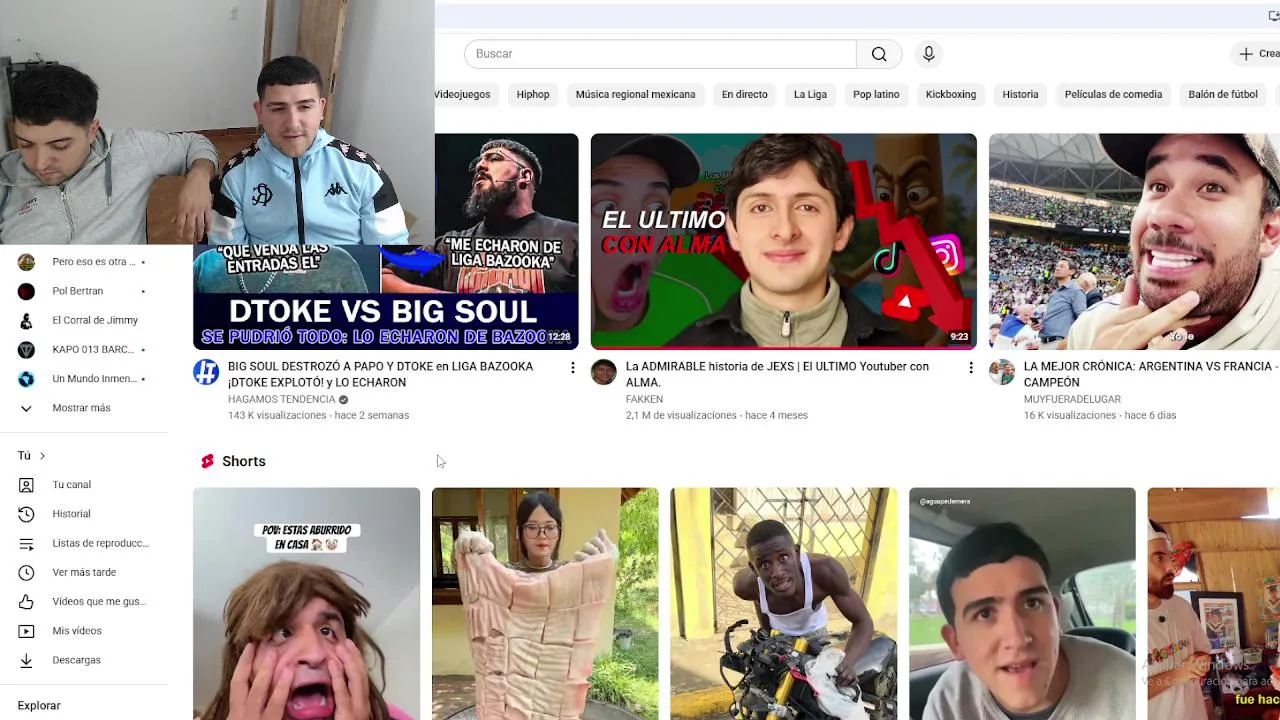This screenshot has height=720, width=1280.
Task: Open short of man talking in car
Action: [x=1022, y=603]
